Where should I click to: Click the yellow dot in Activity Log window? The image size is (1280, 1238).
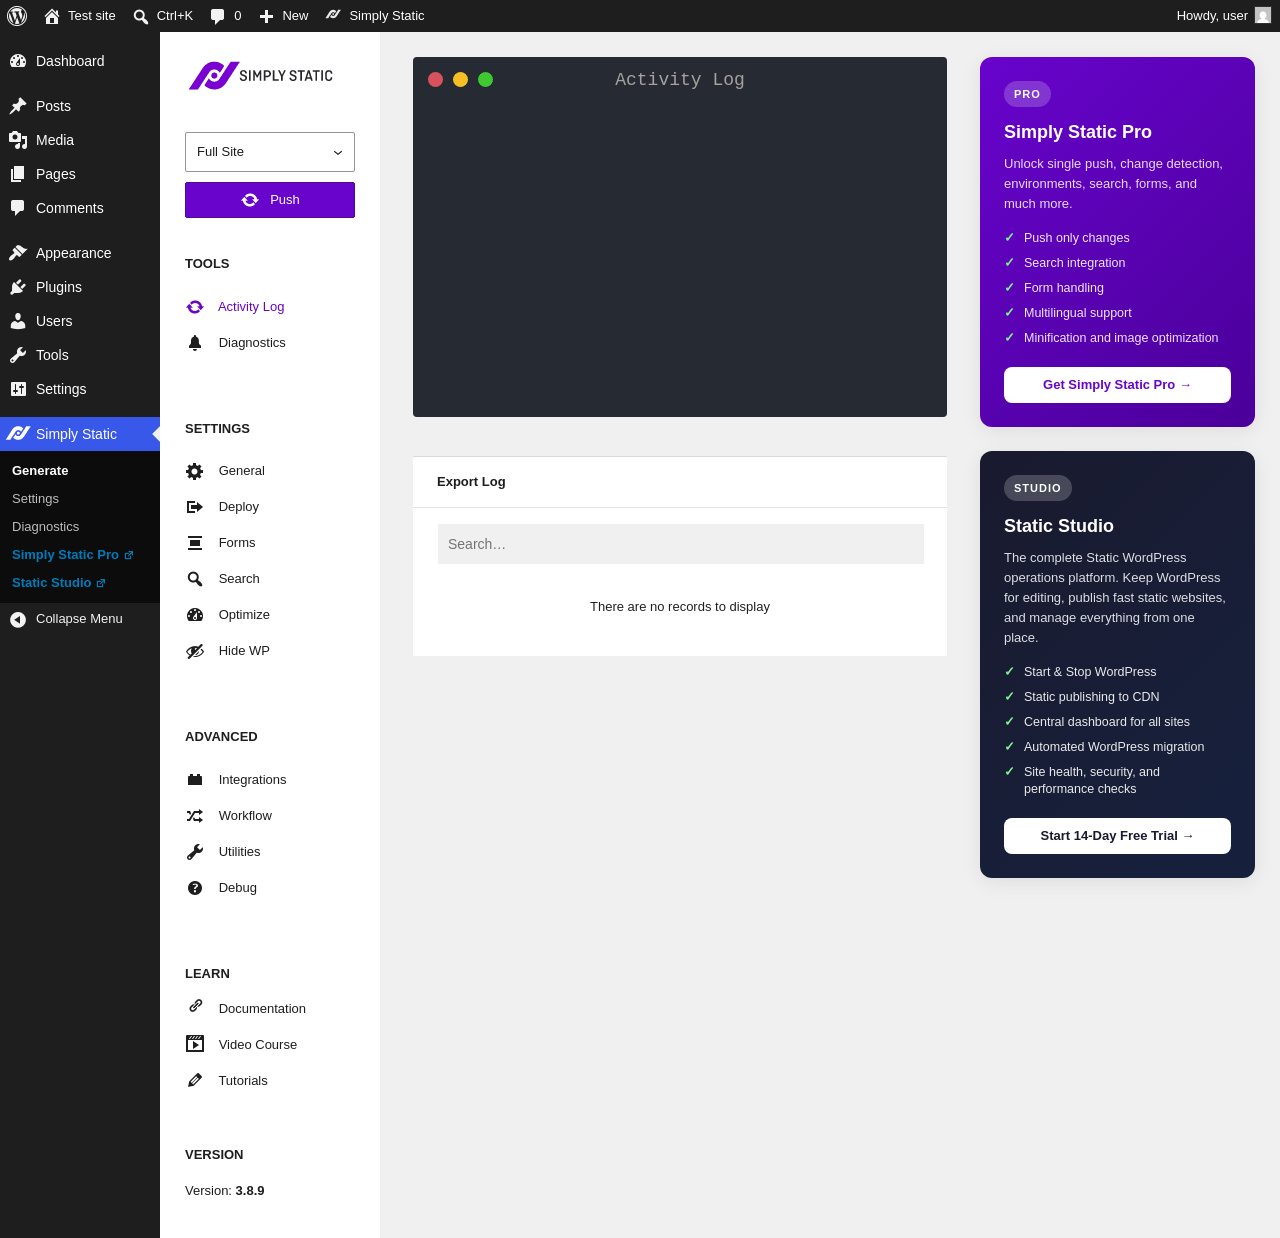(460, 80)
